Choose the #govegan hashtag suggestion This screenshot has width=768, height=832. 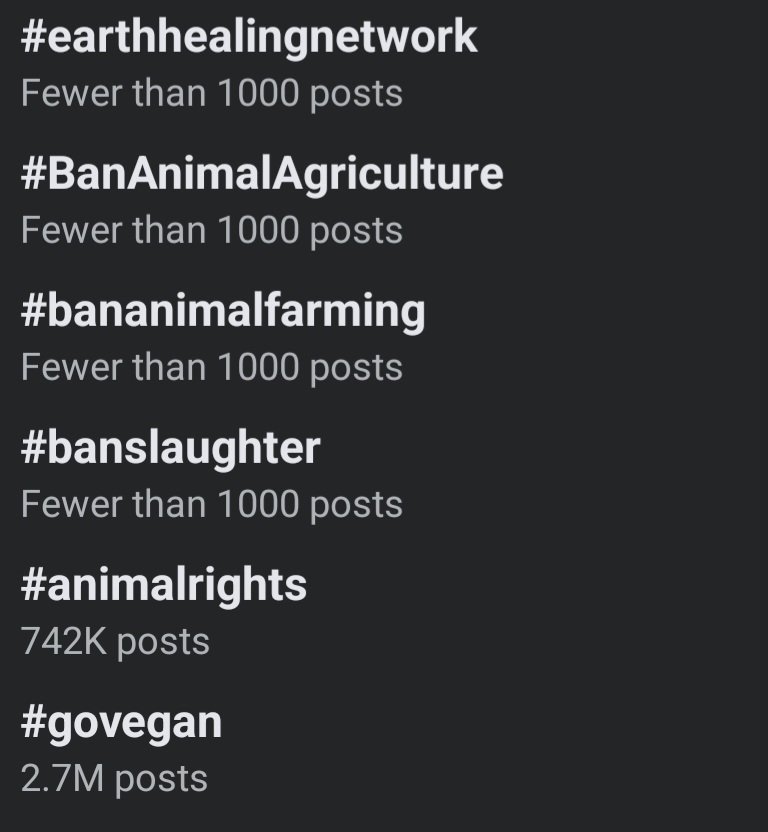[121, 722]
